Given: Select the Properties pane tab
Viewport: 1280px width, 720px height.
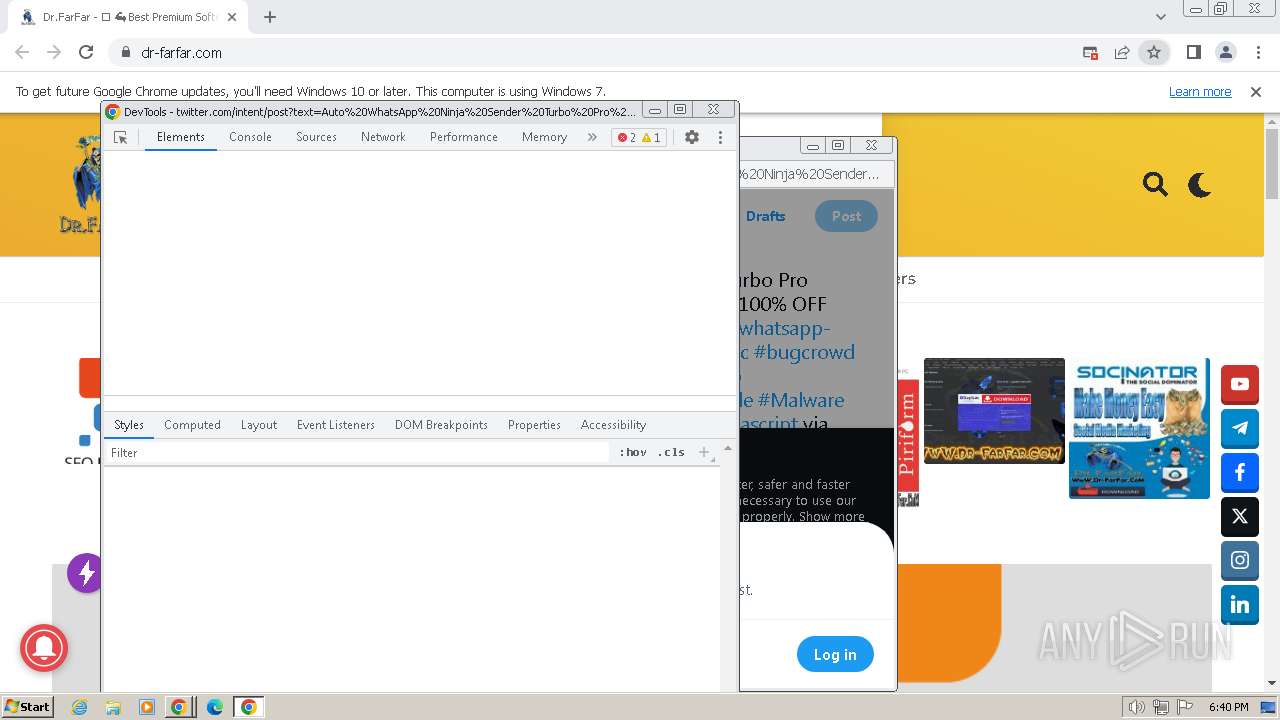Looking at the screenshot, I should tap(534, 425).
